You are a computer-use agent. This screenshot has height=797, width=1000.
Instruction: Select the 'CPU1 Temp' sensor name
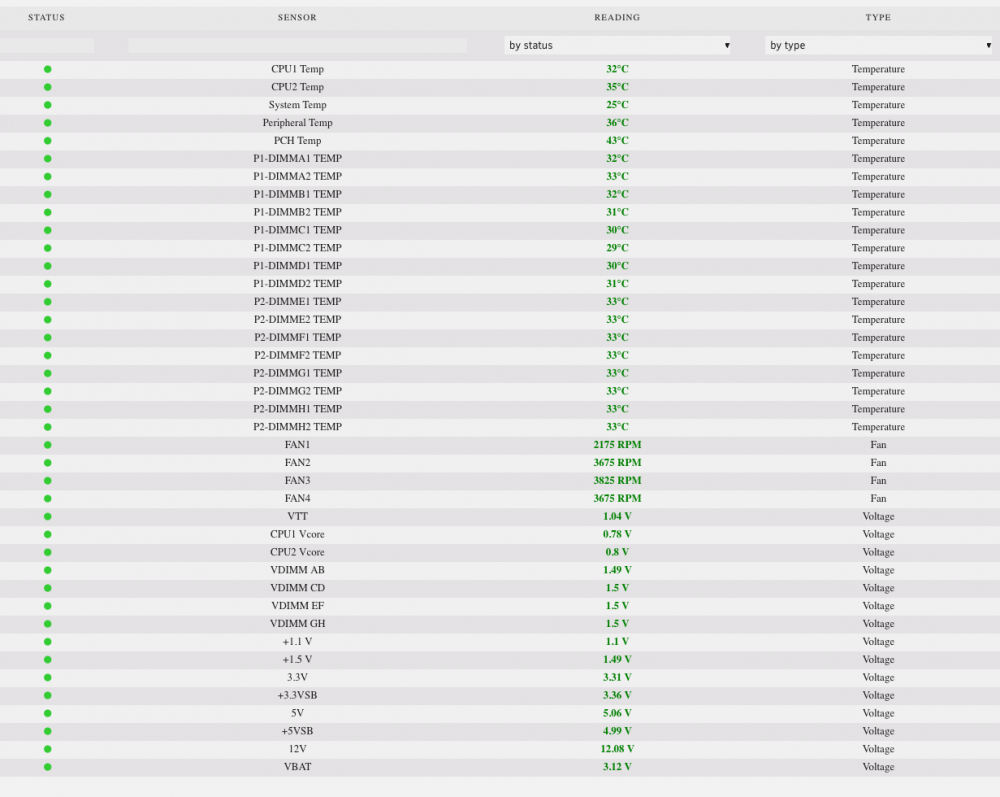point(297,69)
